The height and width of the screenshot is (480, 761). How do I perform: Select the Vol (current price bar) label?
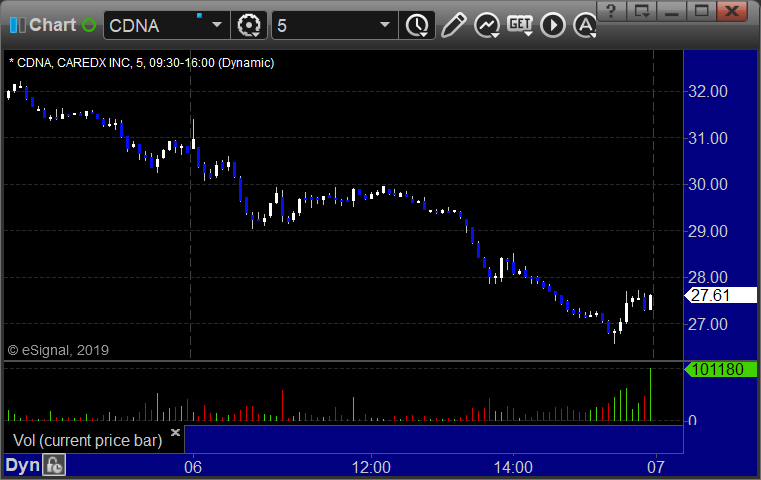(x=87, y=440)
